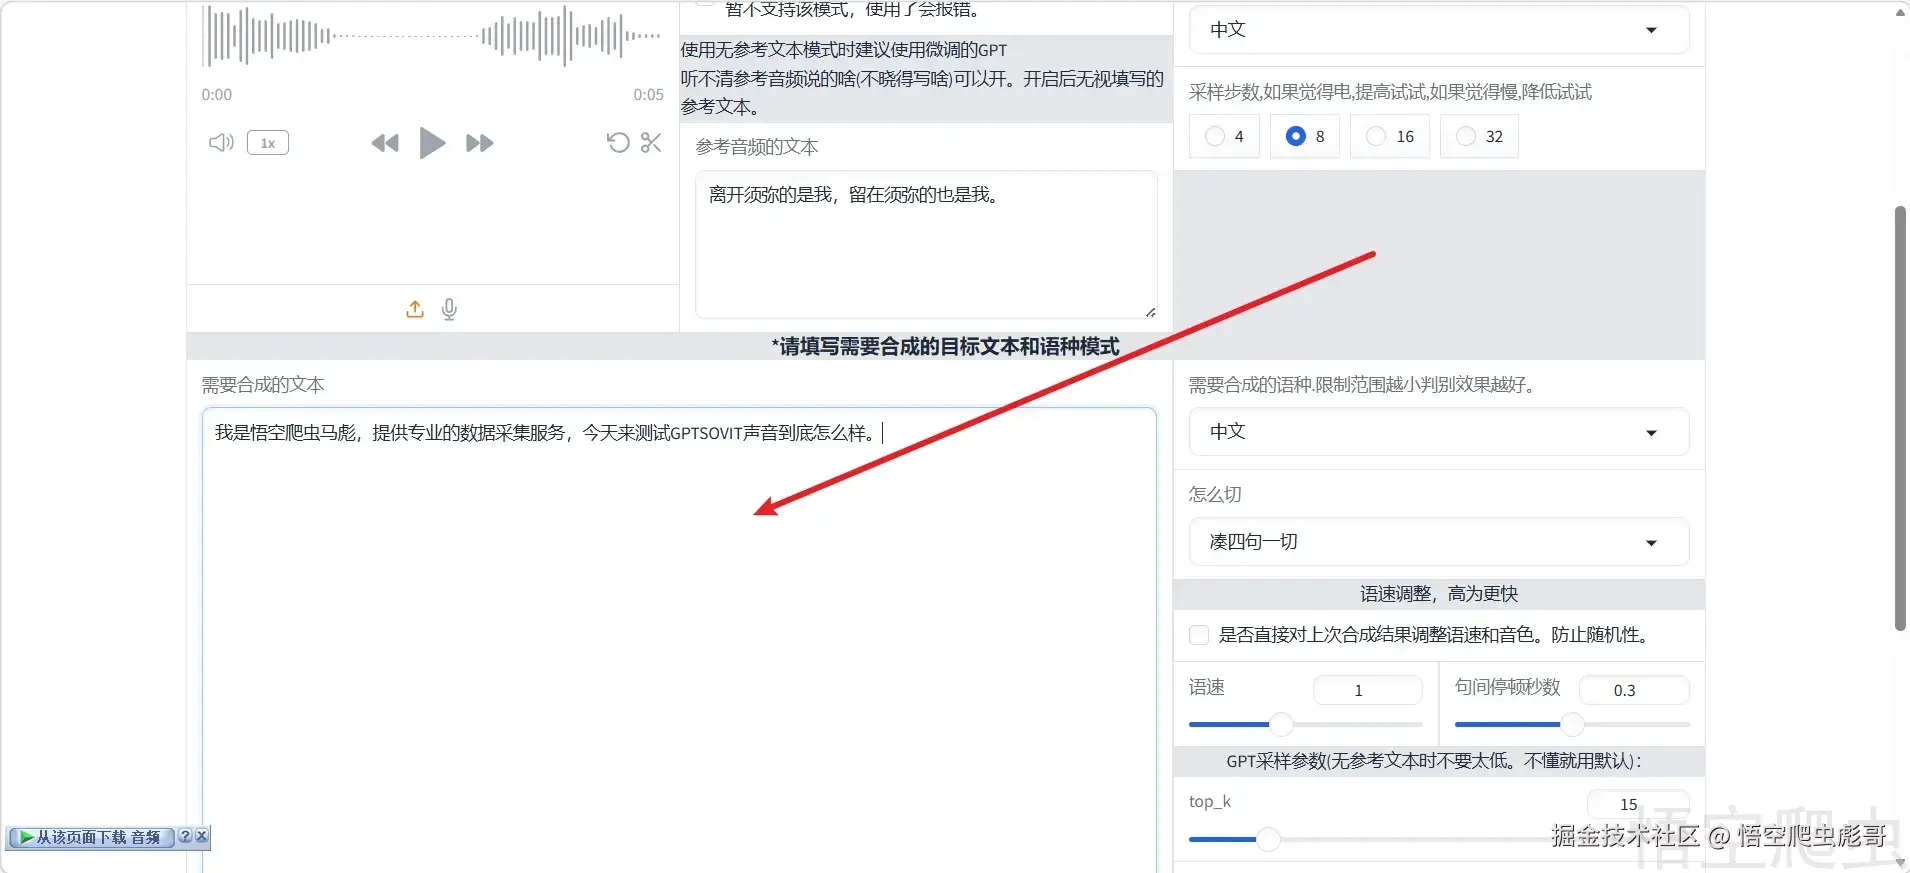The height and width of the screenshot is (873, 1910).
Task: Rewind the reference audio
Action: [385, 143]
